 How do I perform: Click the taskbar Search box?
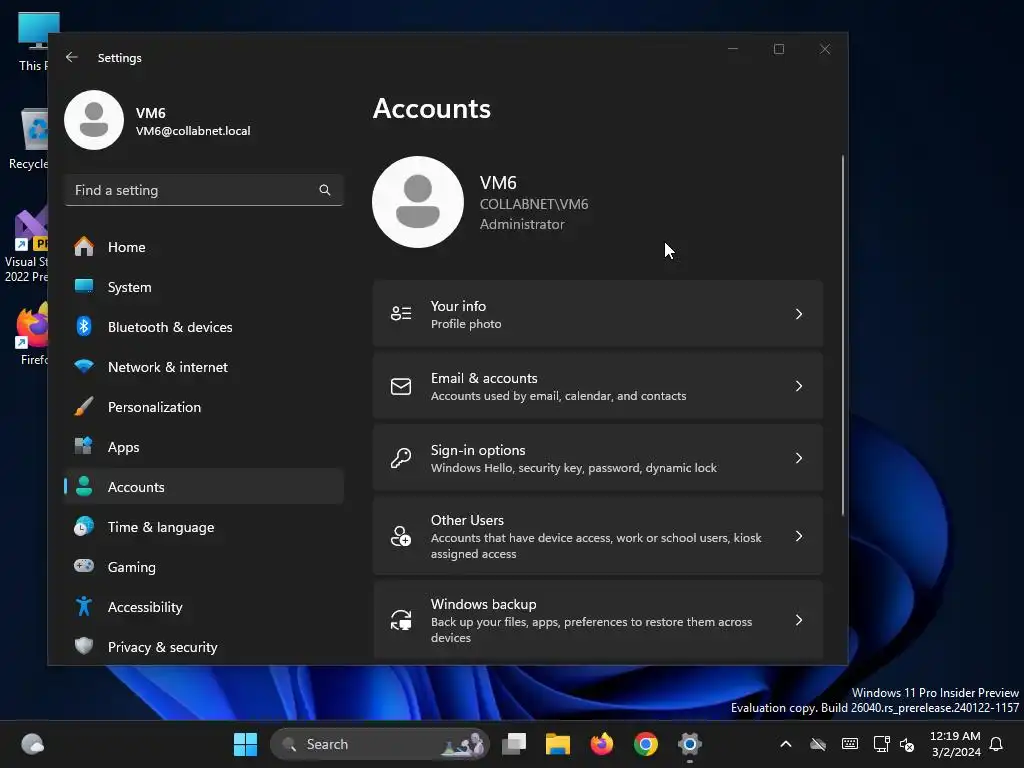pyautogui.click(x=379, y=744)
